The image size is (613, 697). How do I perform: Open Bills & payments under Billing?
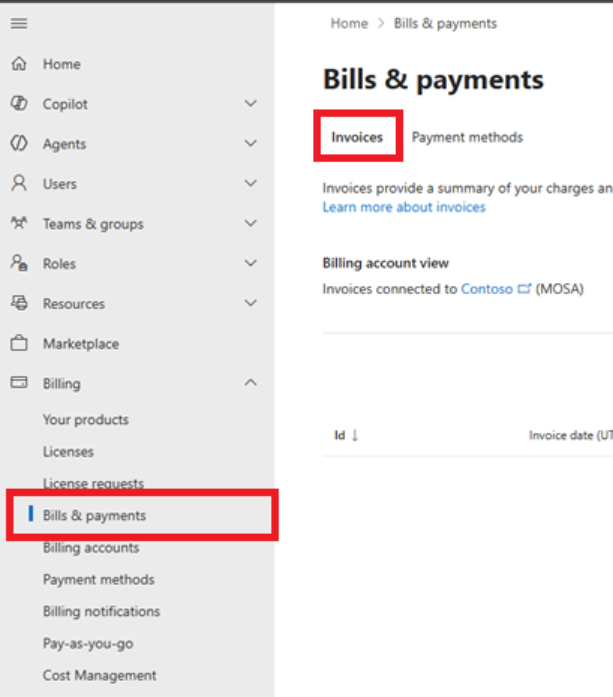94,516
